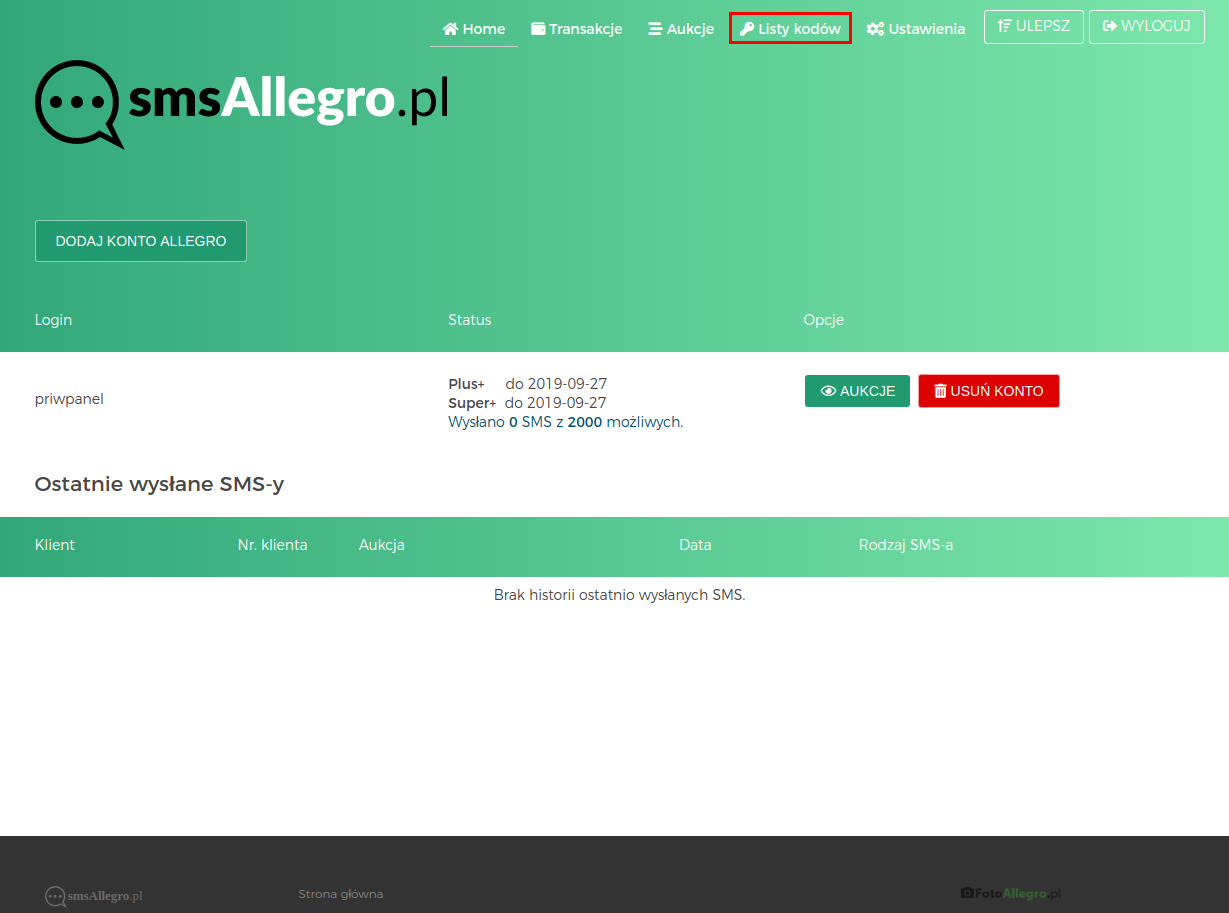
Task: Click the smsAllegro.pl header logo
Action: pyautogui.click(x=241, y=103)
